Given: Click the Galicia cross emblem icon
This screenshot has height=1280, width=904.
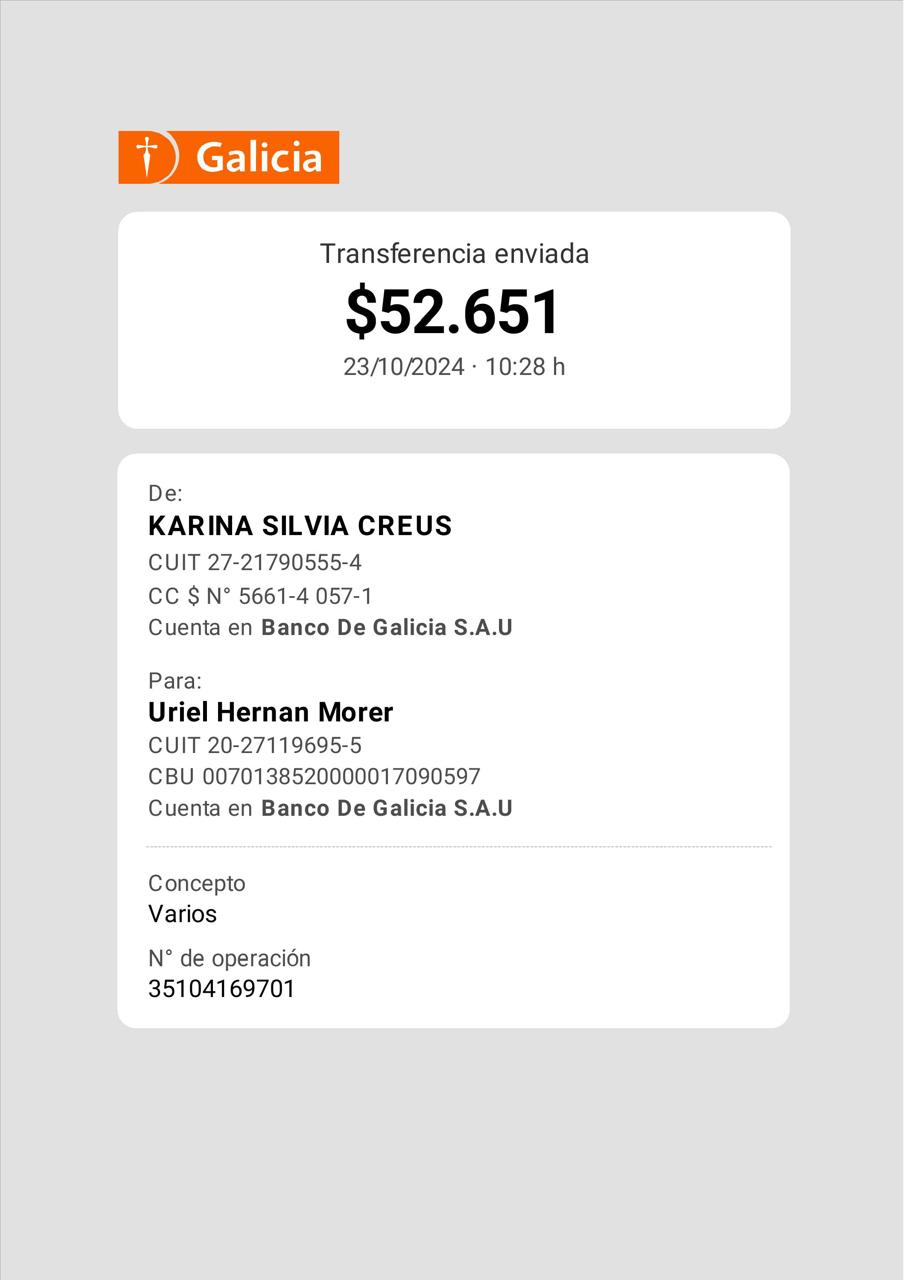Looking at the screenshot, I should (x=148, y=157).
